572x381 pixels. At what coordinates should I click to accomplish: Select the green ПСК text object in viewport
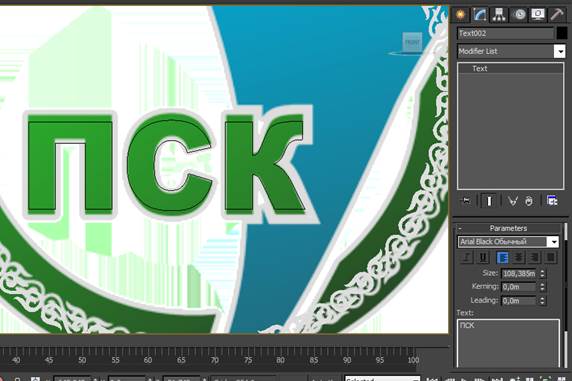click(166, 164)
